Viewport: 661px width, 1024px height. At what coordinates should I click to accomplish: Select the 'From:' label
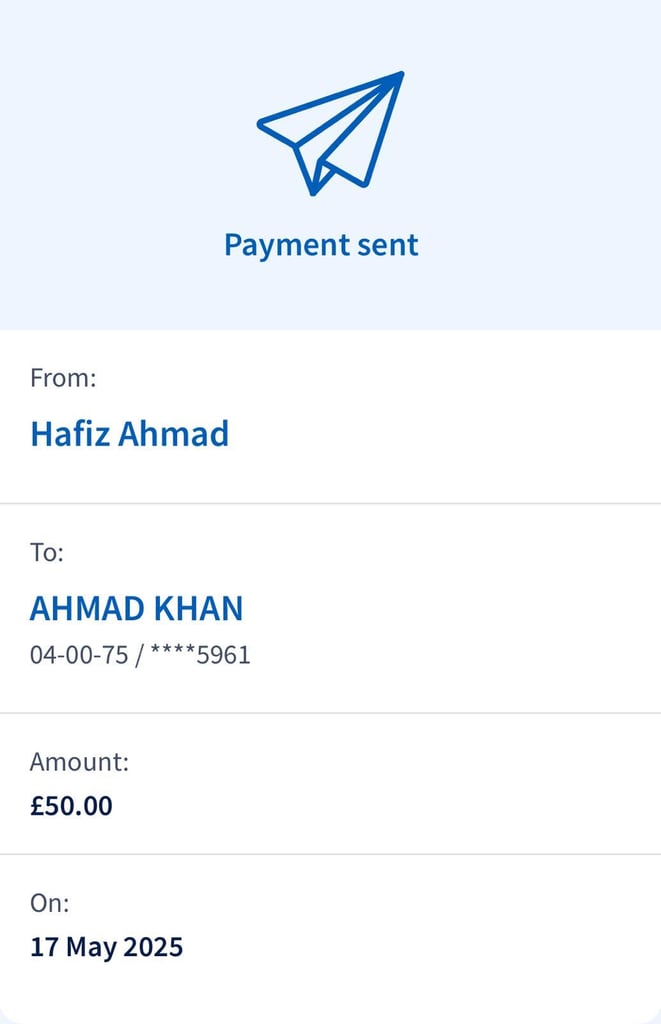(63, 378)
